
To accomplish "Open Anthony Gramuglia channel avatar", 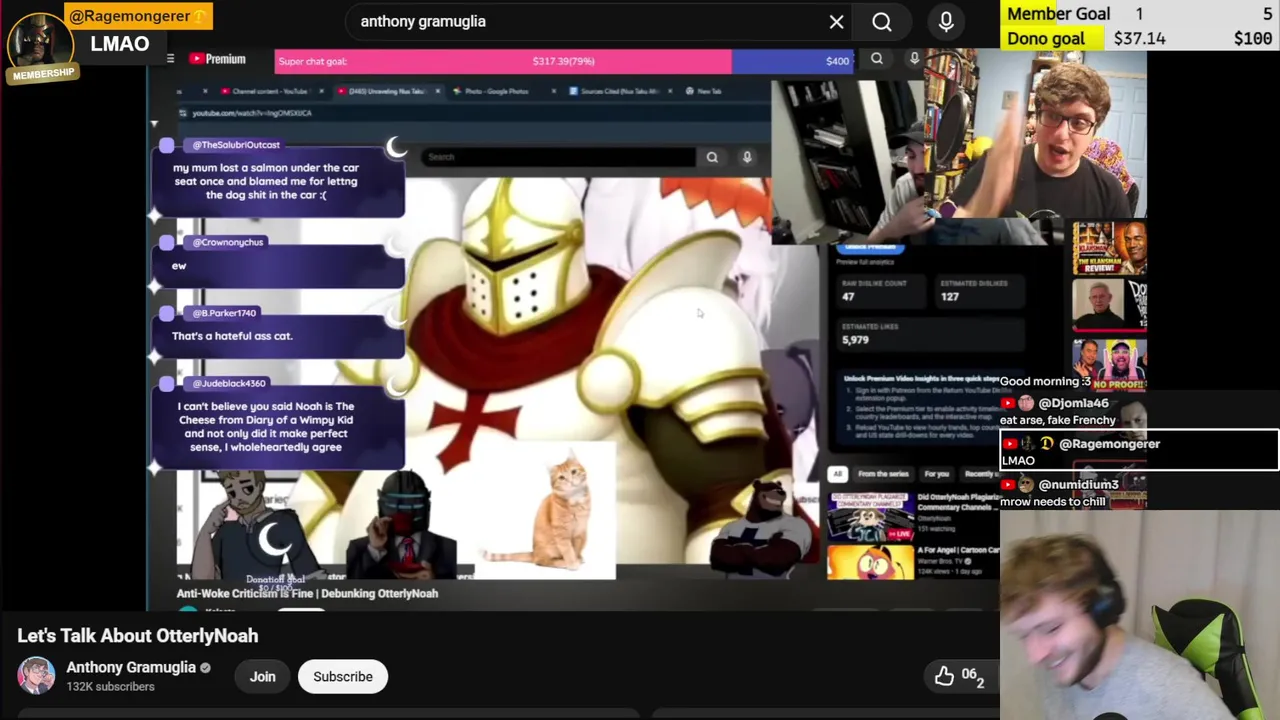I will click(x=36, y=676).
